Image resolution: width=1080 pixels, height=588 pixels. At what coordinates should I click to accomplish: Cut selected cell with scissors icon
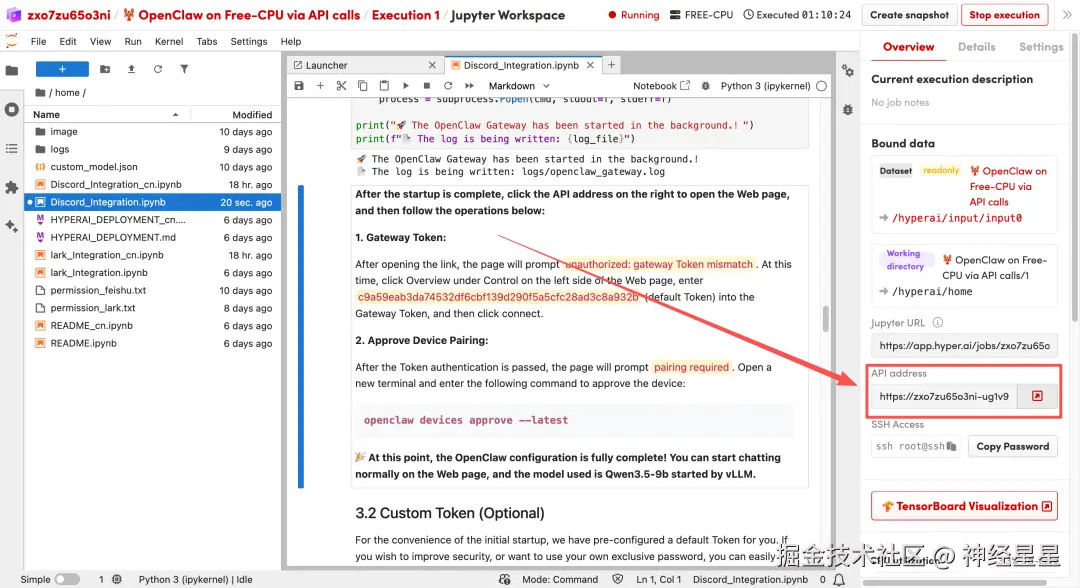pos(342,86)
